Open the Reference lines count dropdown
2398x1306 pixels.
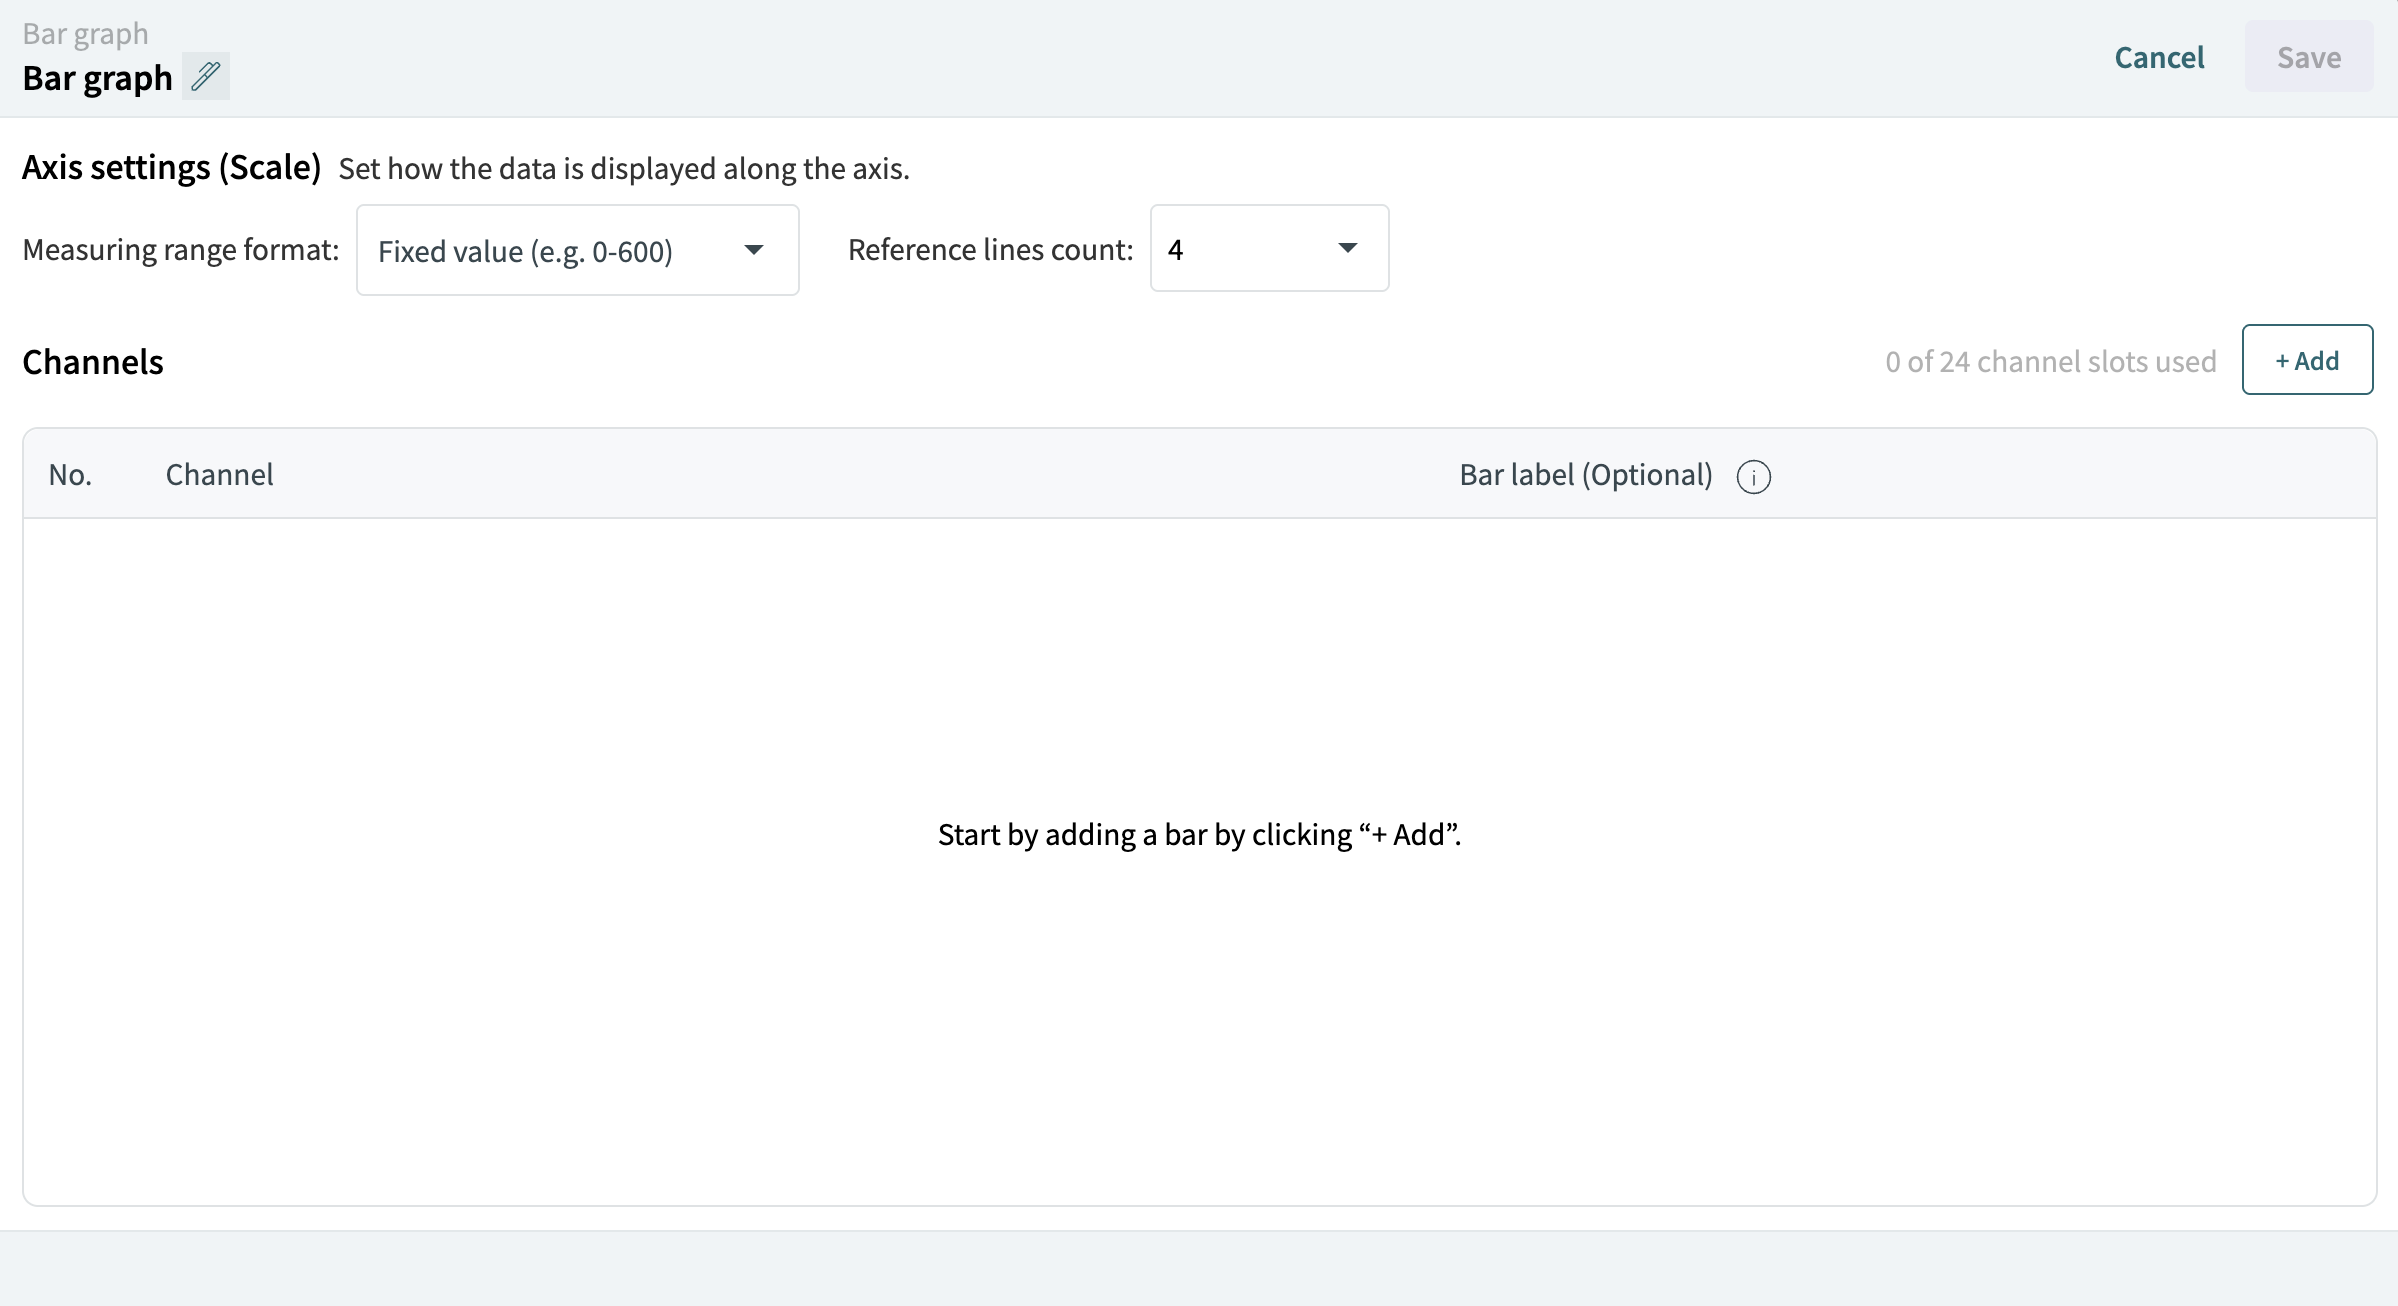click(1269, 248)
